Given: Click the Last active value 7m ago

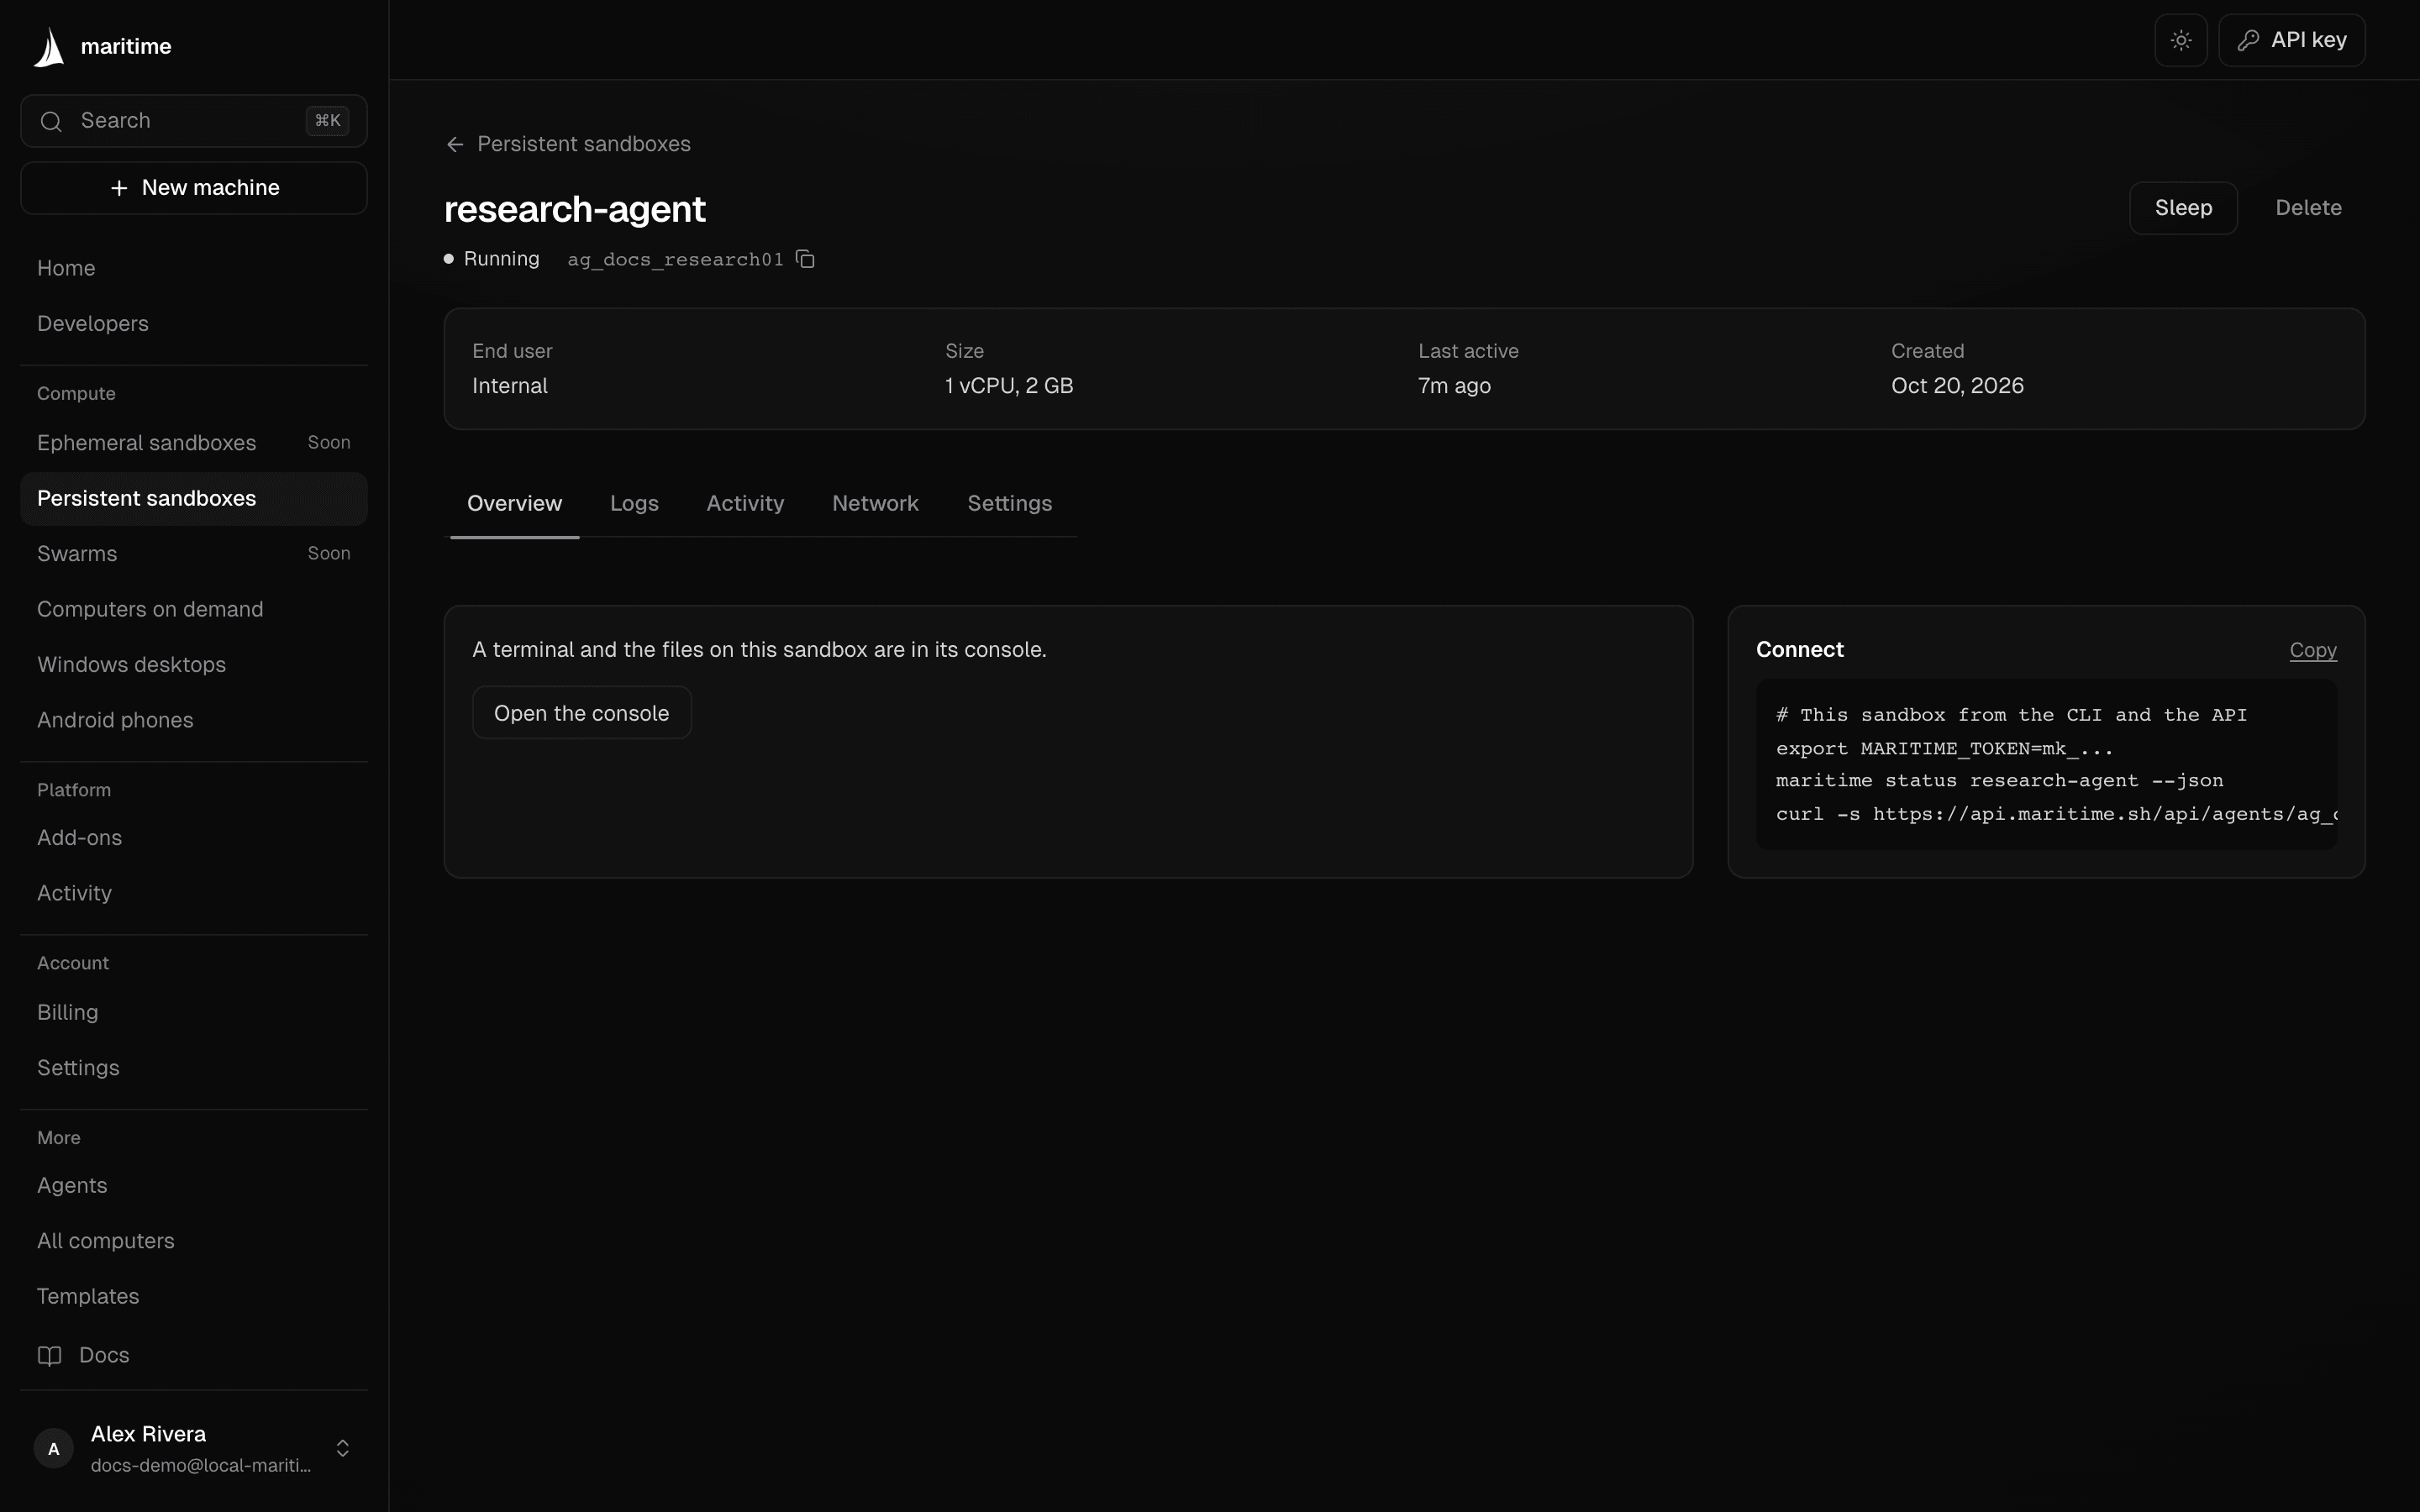Looking at the screenshot, I should click(1454, 386).
